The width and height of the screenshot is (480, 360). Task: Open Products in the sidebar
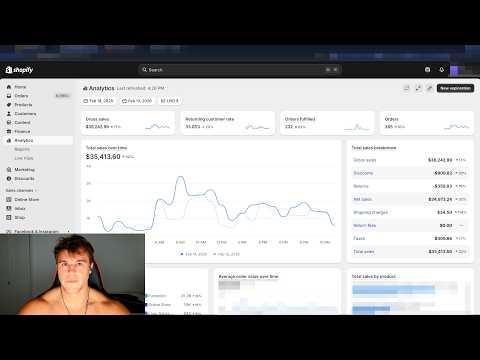[23, 105]
